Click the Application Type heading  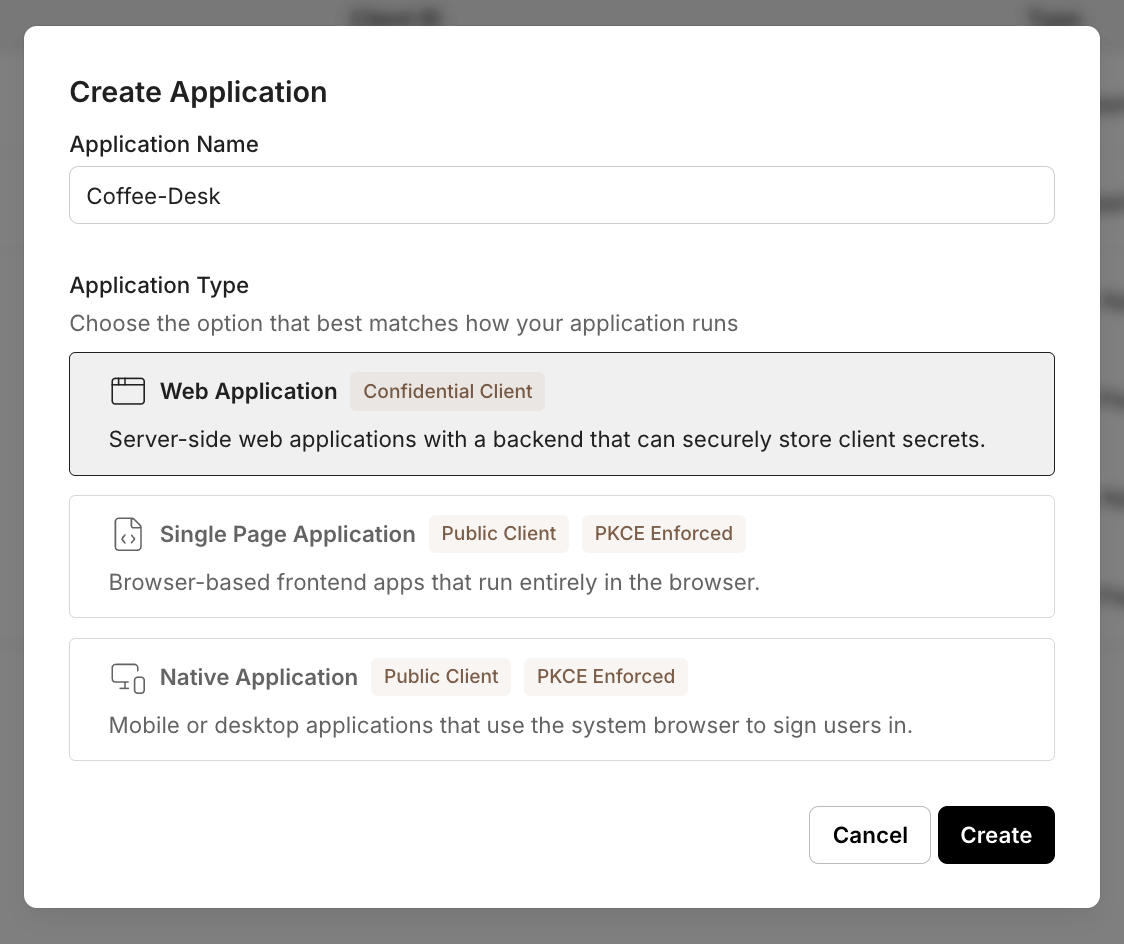tap(159, 286)
